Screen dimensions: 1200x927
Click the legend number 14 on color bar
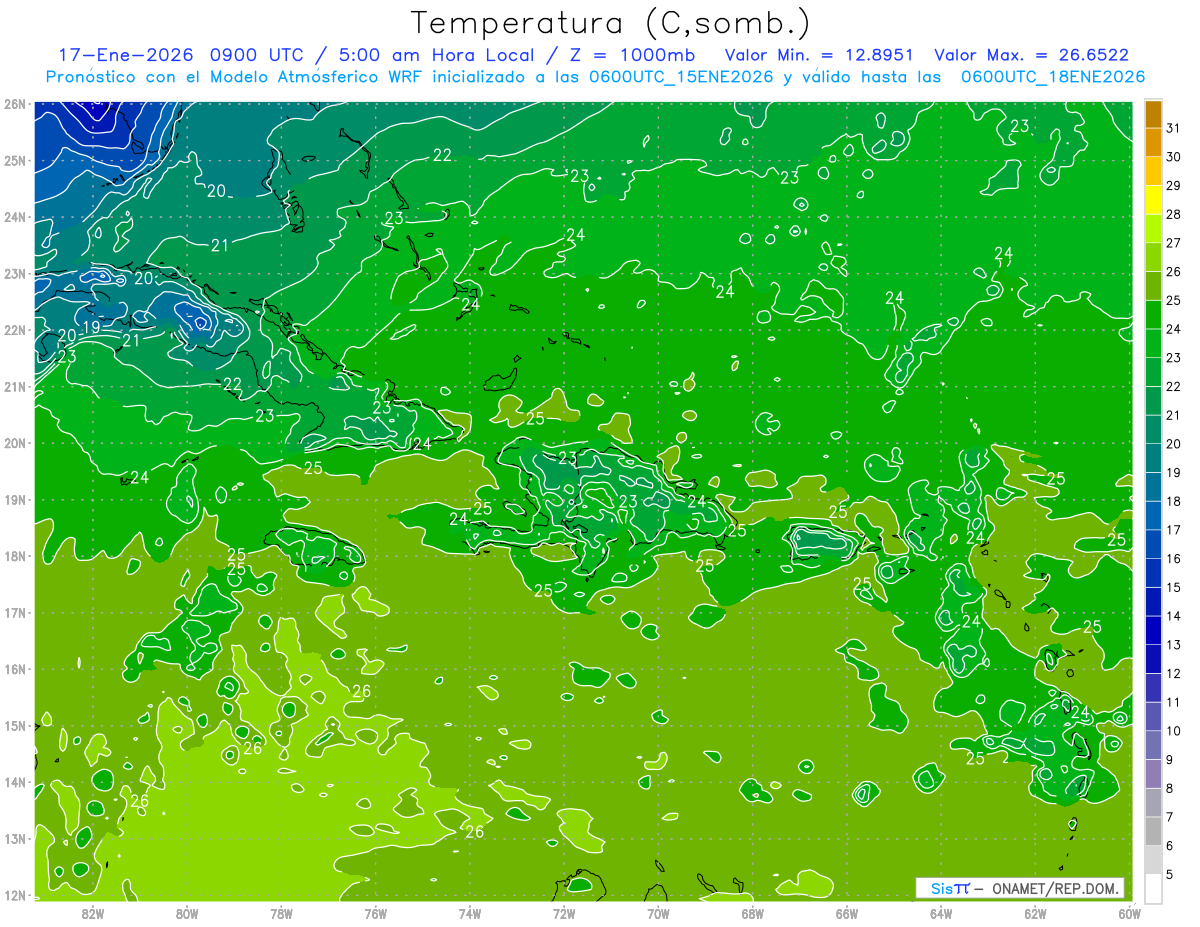pos(1174,616)
